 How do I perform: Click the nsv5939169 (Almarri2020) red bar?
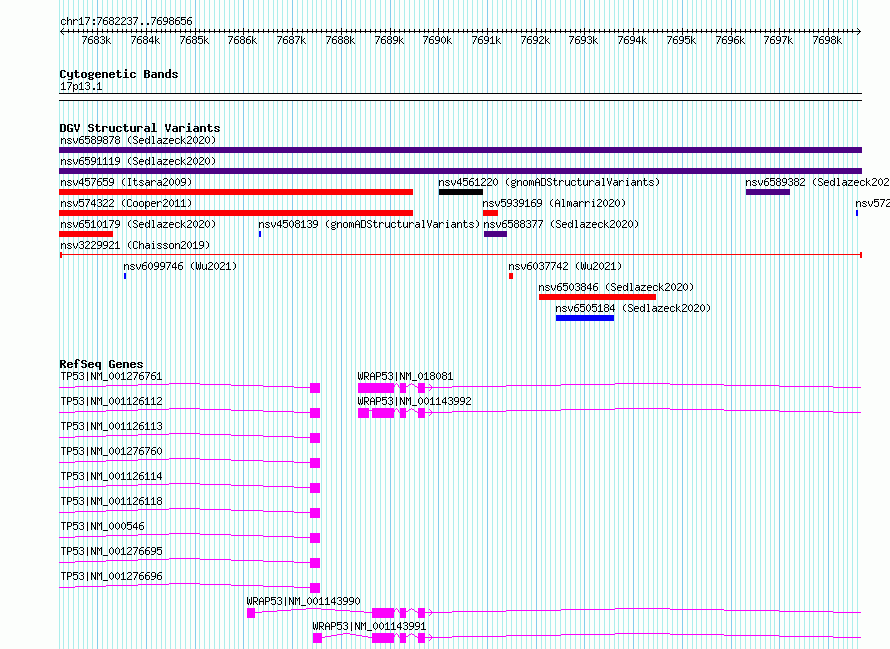(490, 213)
